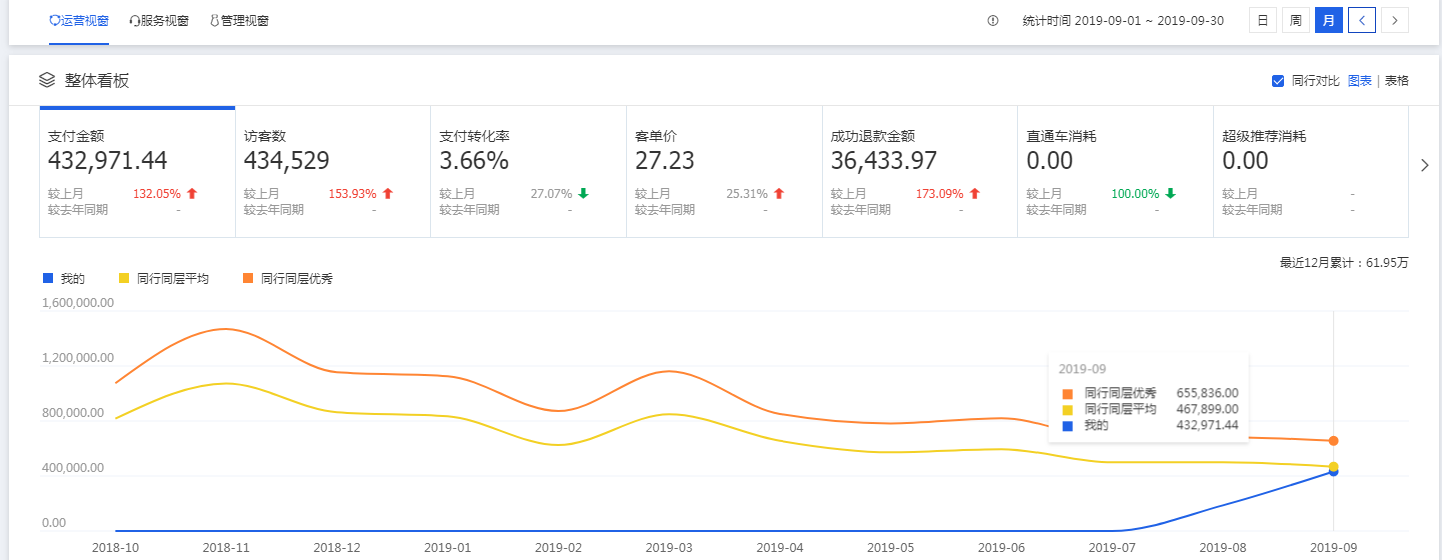Open the 管理视窗 tab
The height and width of the screenshot is (560, 1442).
pyautogui.click(x=239, y=21)
